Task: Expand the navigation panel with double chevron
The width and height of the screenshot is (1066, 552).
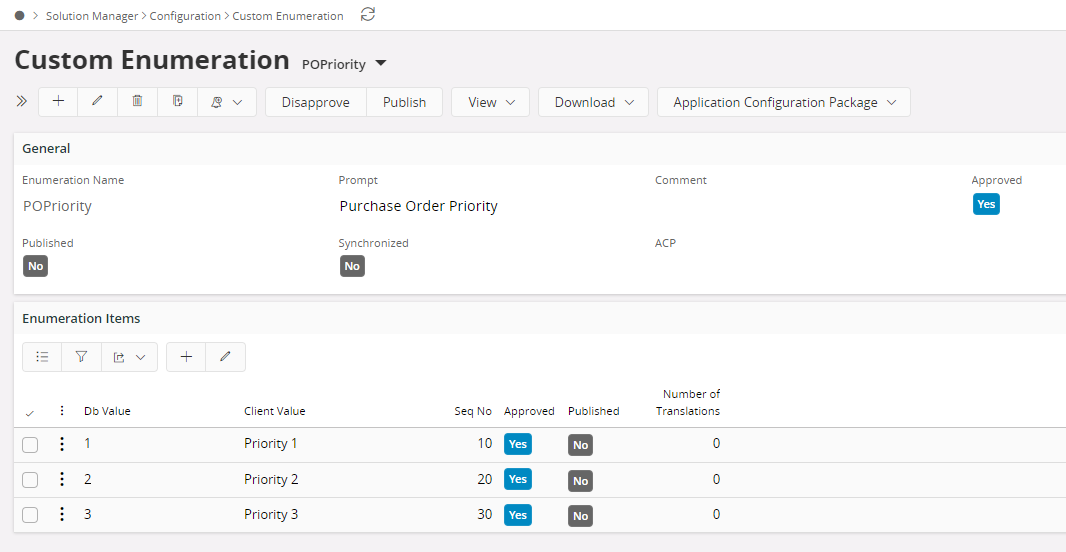Action: point(22,102)
